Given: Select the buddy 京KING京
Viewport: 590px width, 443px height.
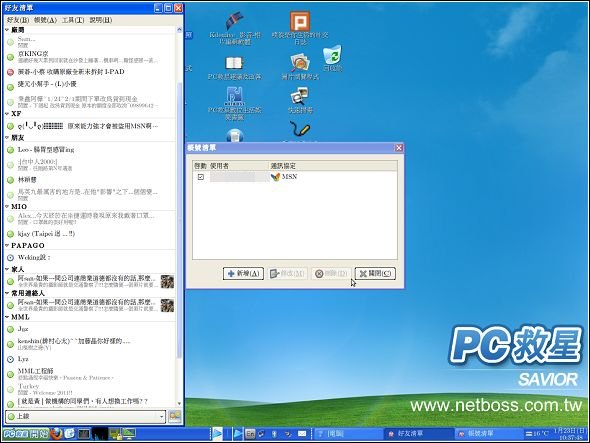Looking at the screenshot, I should pyautogui.click(x=90, y=56).
